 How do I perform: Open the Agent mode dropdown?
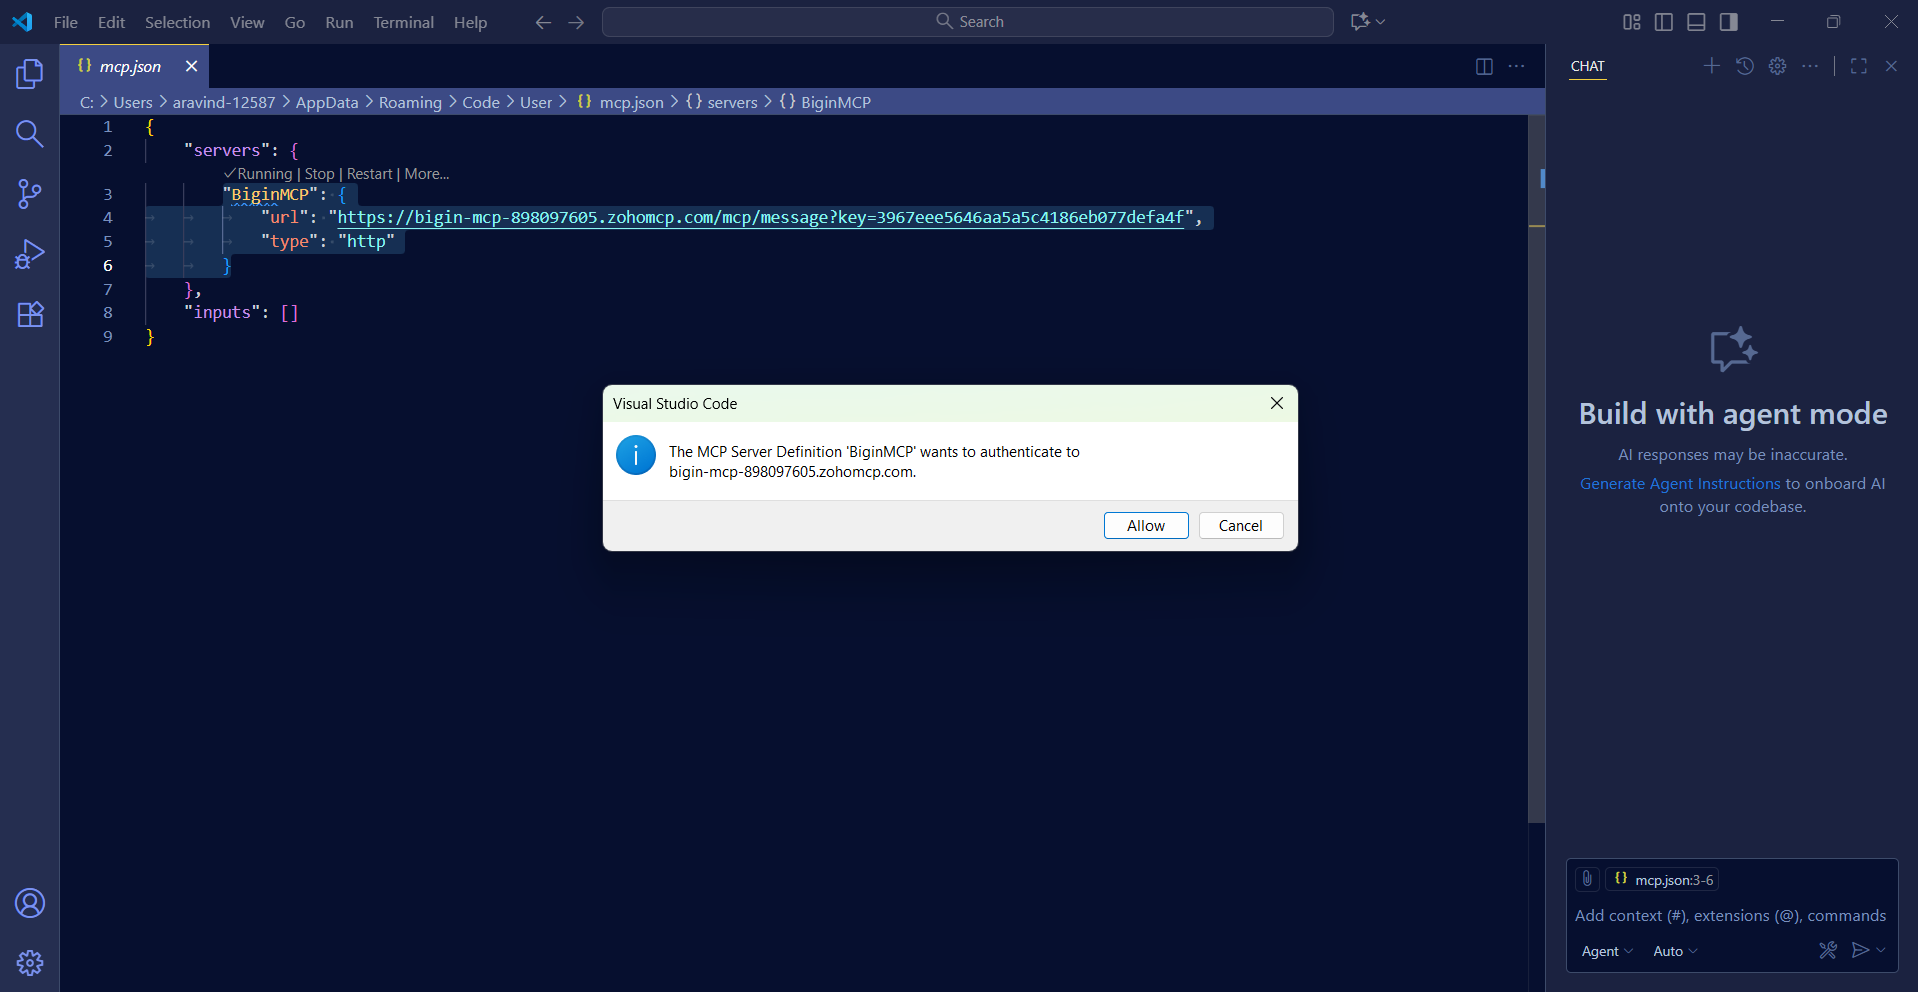(x=1607, y=951)
